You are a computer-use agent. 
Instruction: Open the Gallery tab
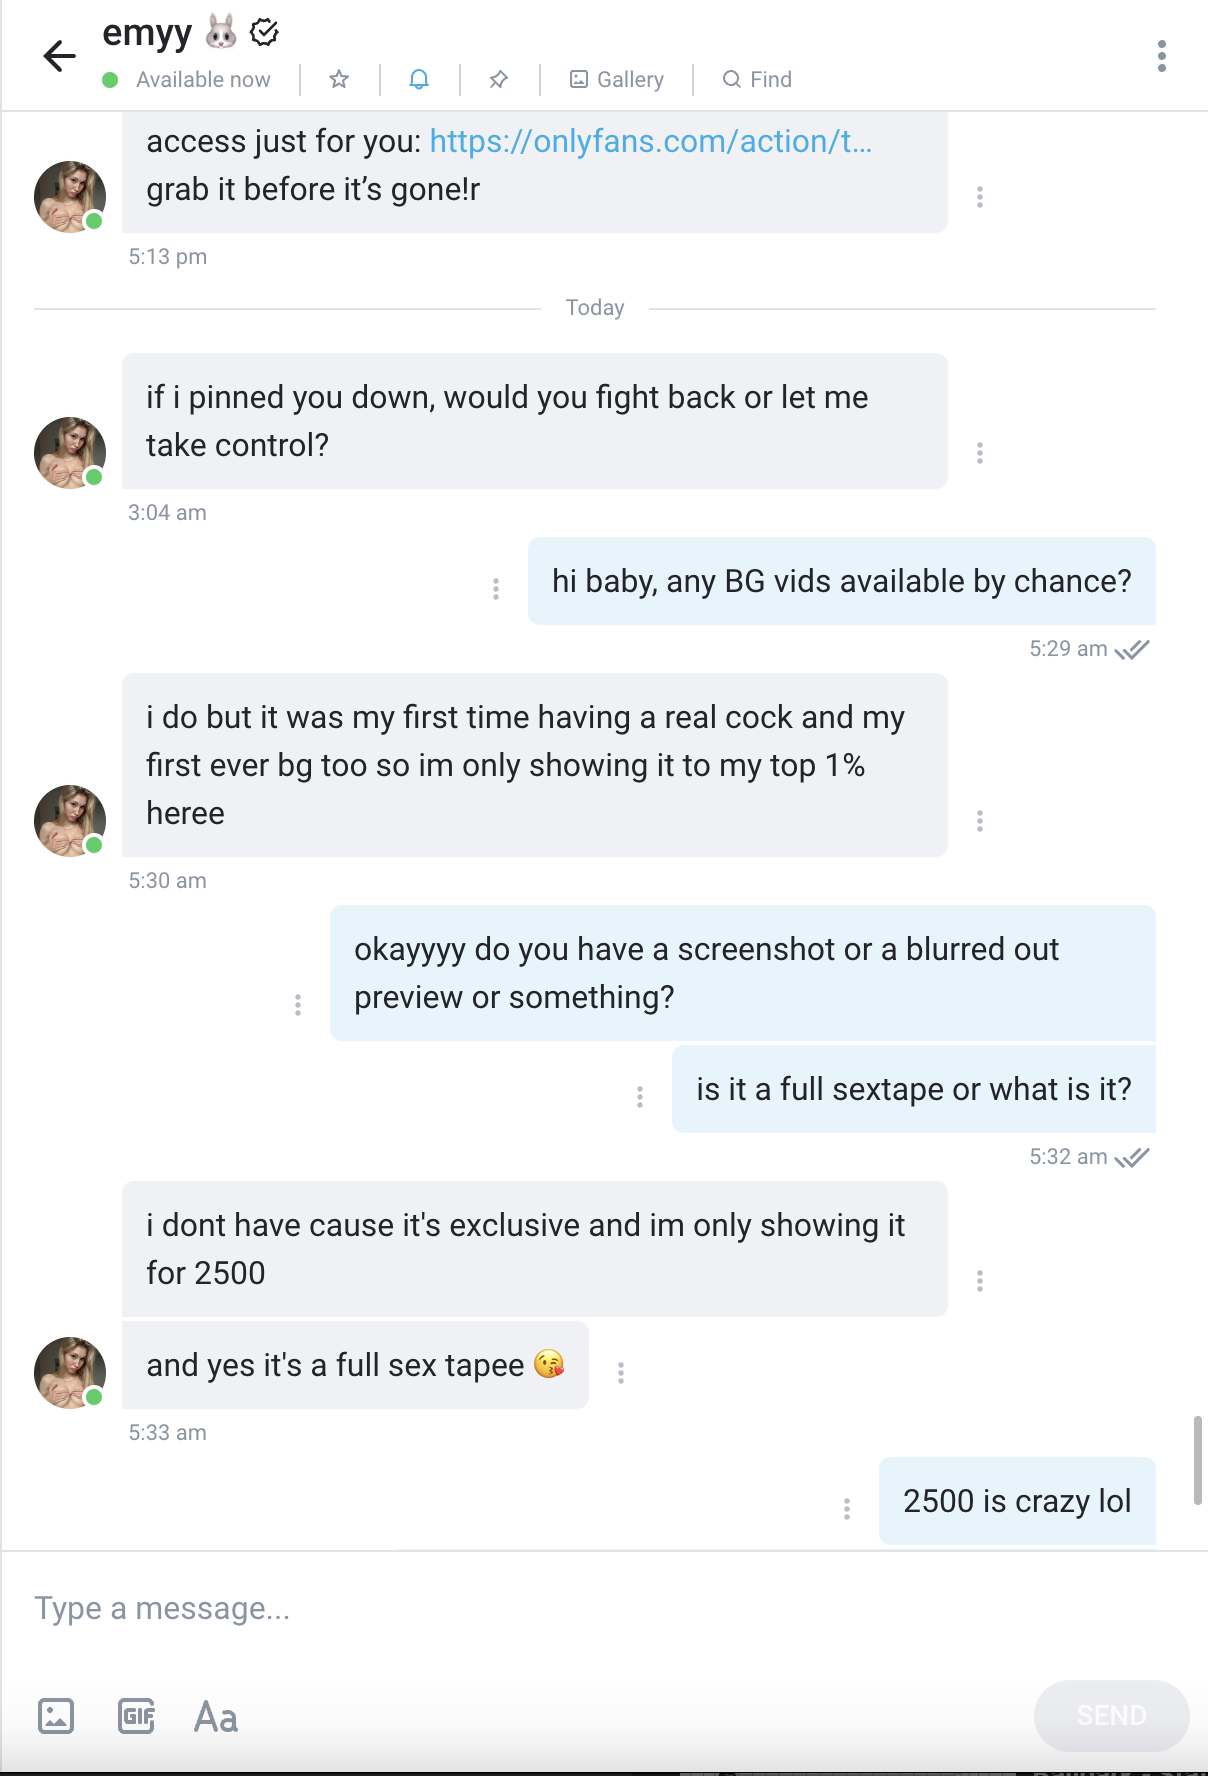(616, 79)
